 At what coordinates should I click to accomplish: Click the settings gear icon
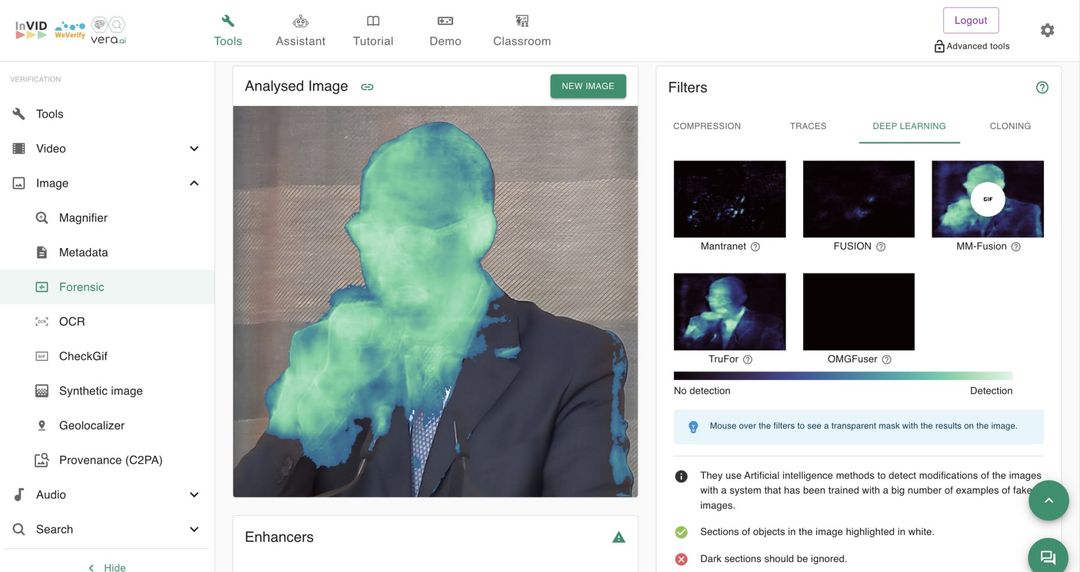[1047, 30]
